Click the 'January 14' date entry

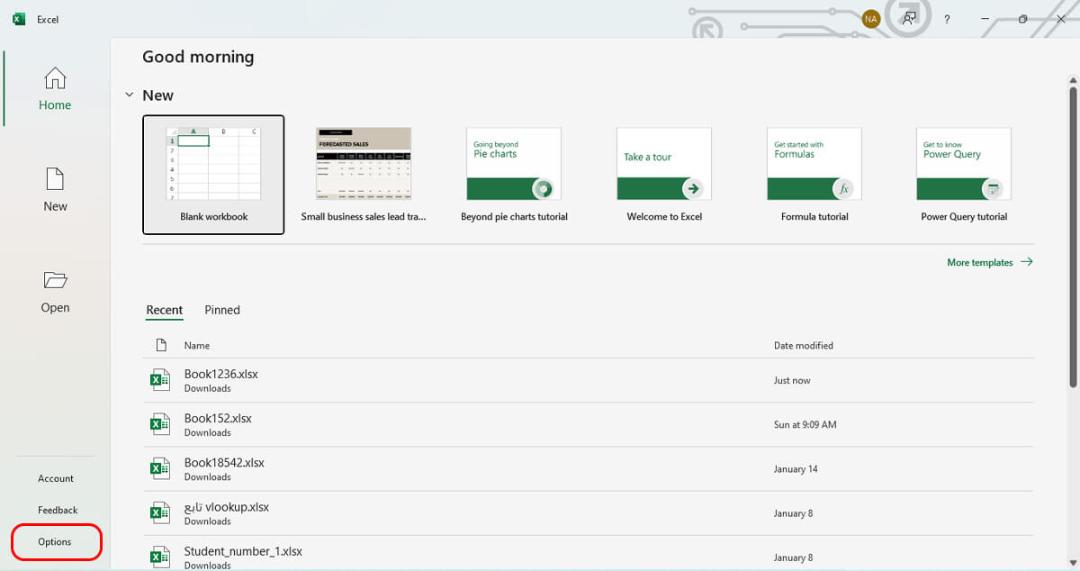(x=795, y=468)
